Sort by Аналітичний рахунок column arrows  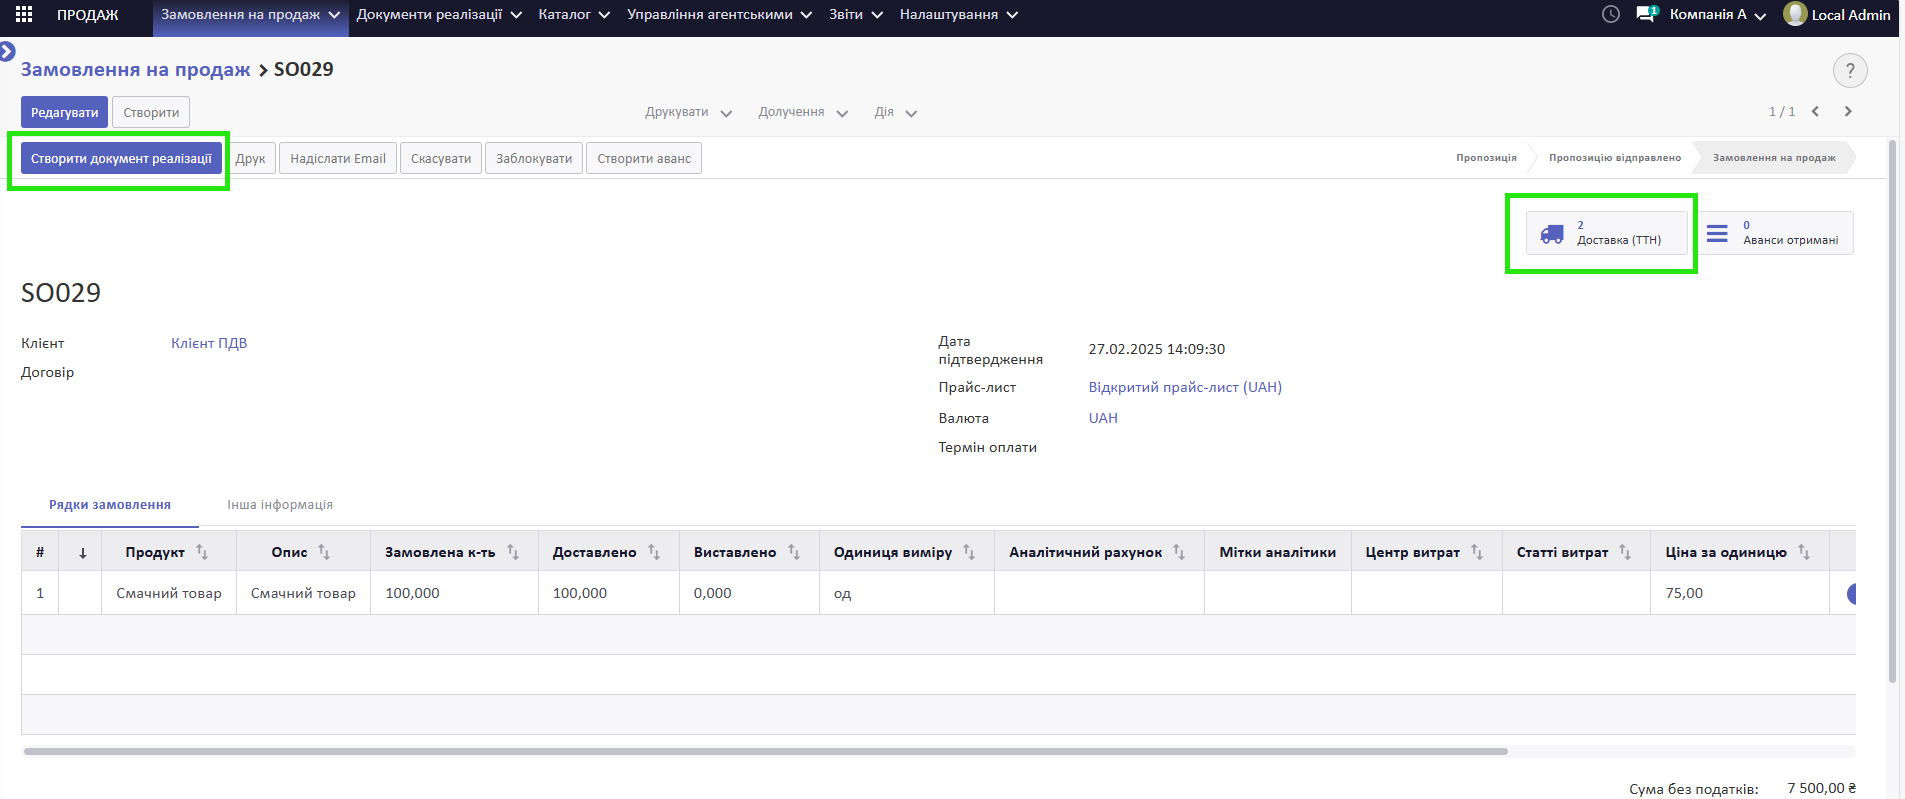1179,552
